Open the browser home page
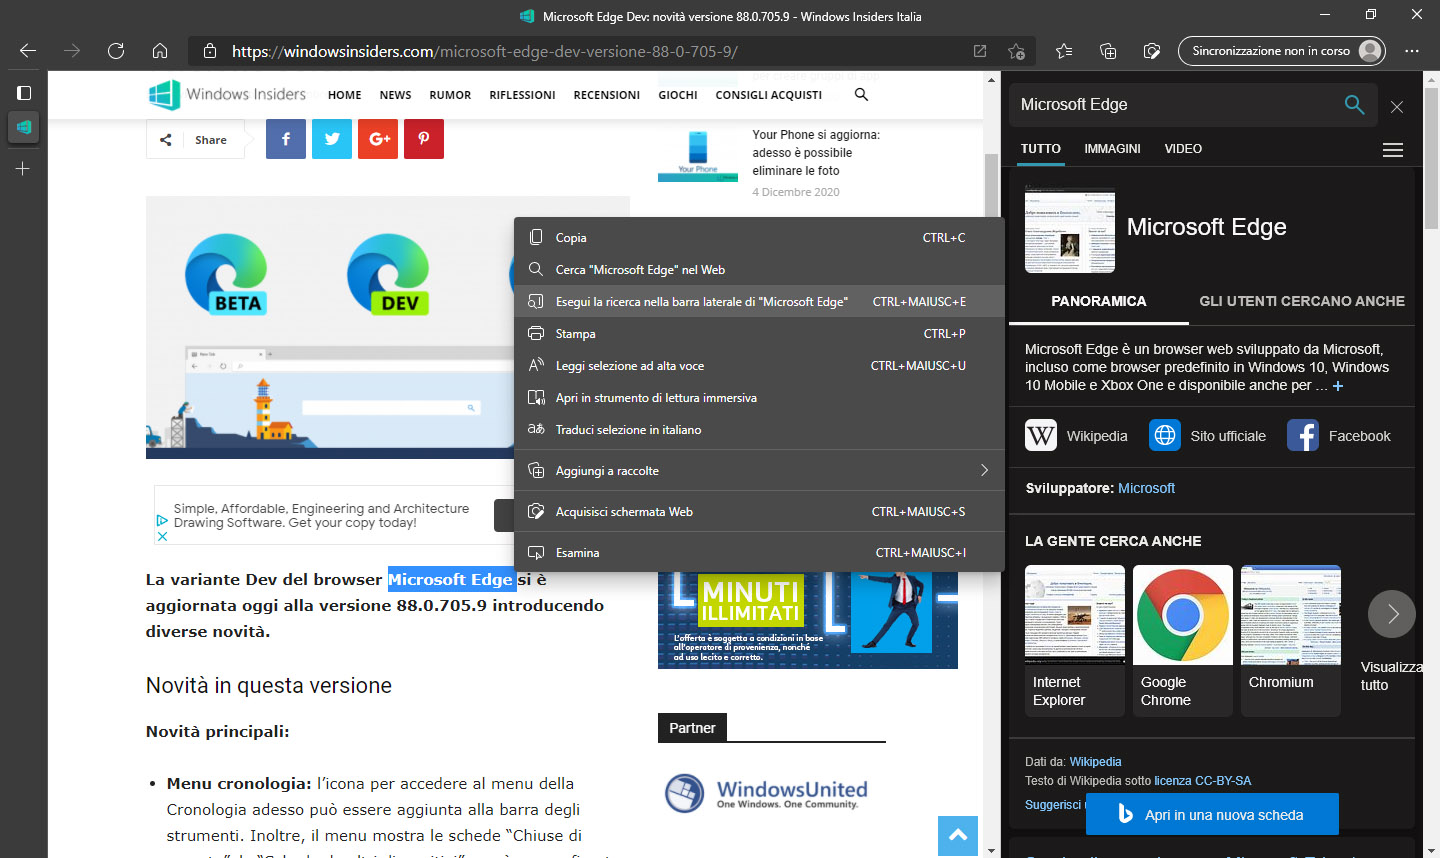This screenshot has height=858, width=1440. click(x=160, y=51)
